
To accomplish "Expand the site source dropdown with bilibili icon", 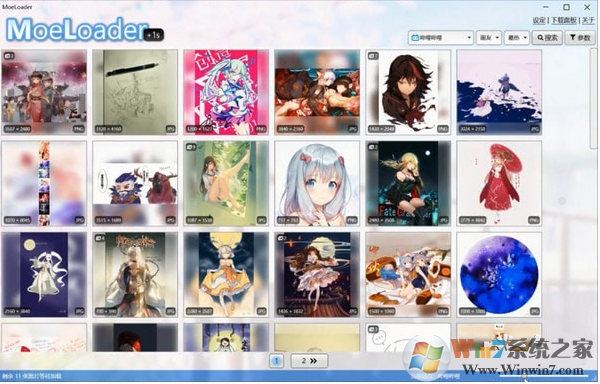I will tap(441, 38).
